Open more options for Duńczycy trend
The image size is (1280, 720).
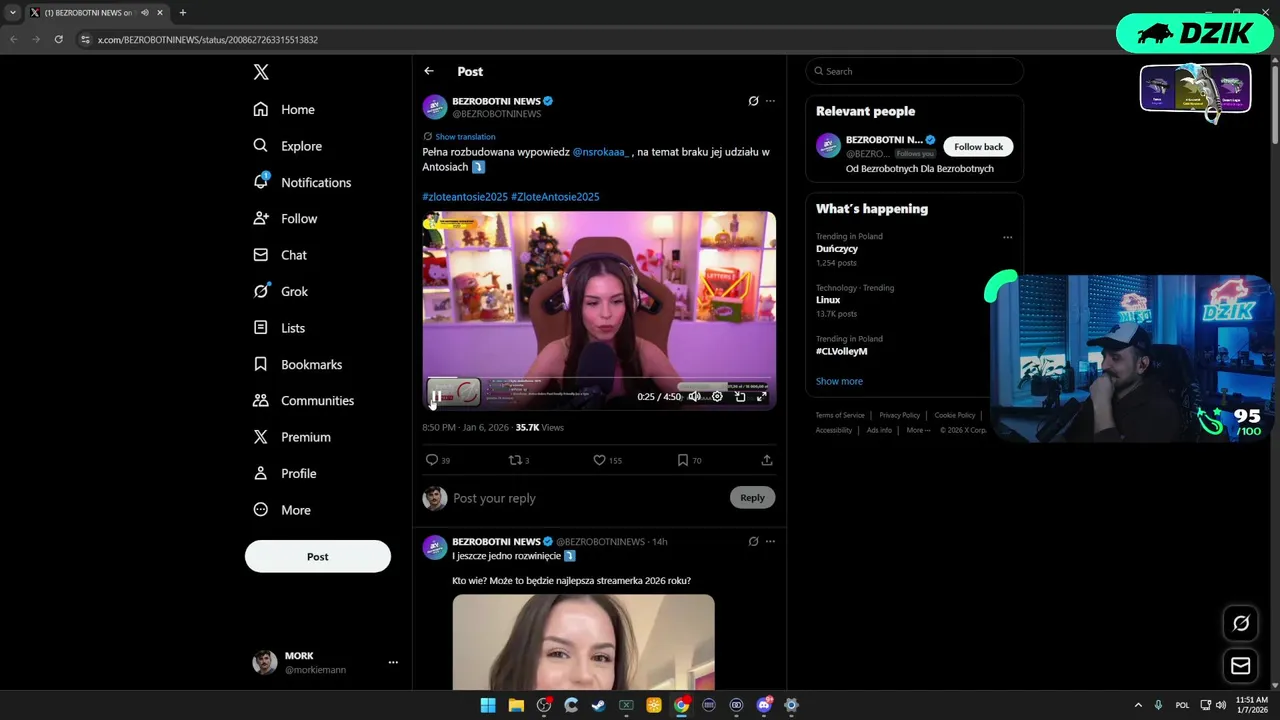tap(1007, 237)
